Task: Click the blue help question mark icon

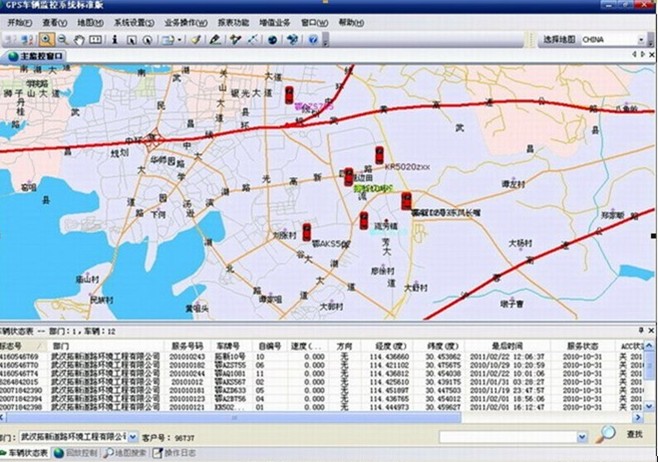Action: pyautogui.click(x=313, y=40)
